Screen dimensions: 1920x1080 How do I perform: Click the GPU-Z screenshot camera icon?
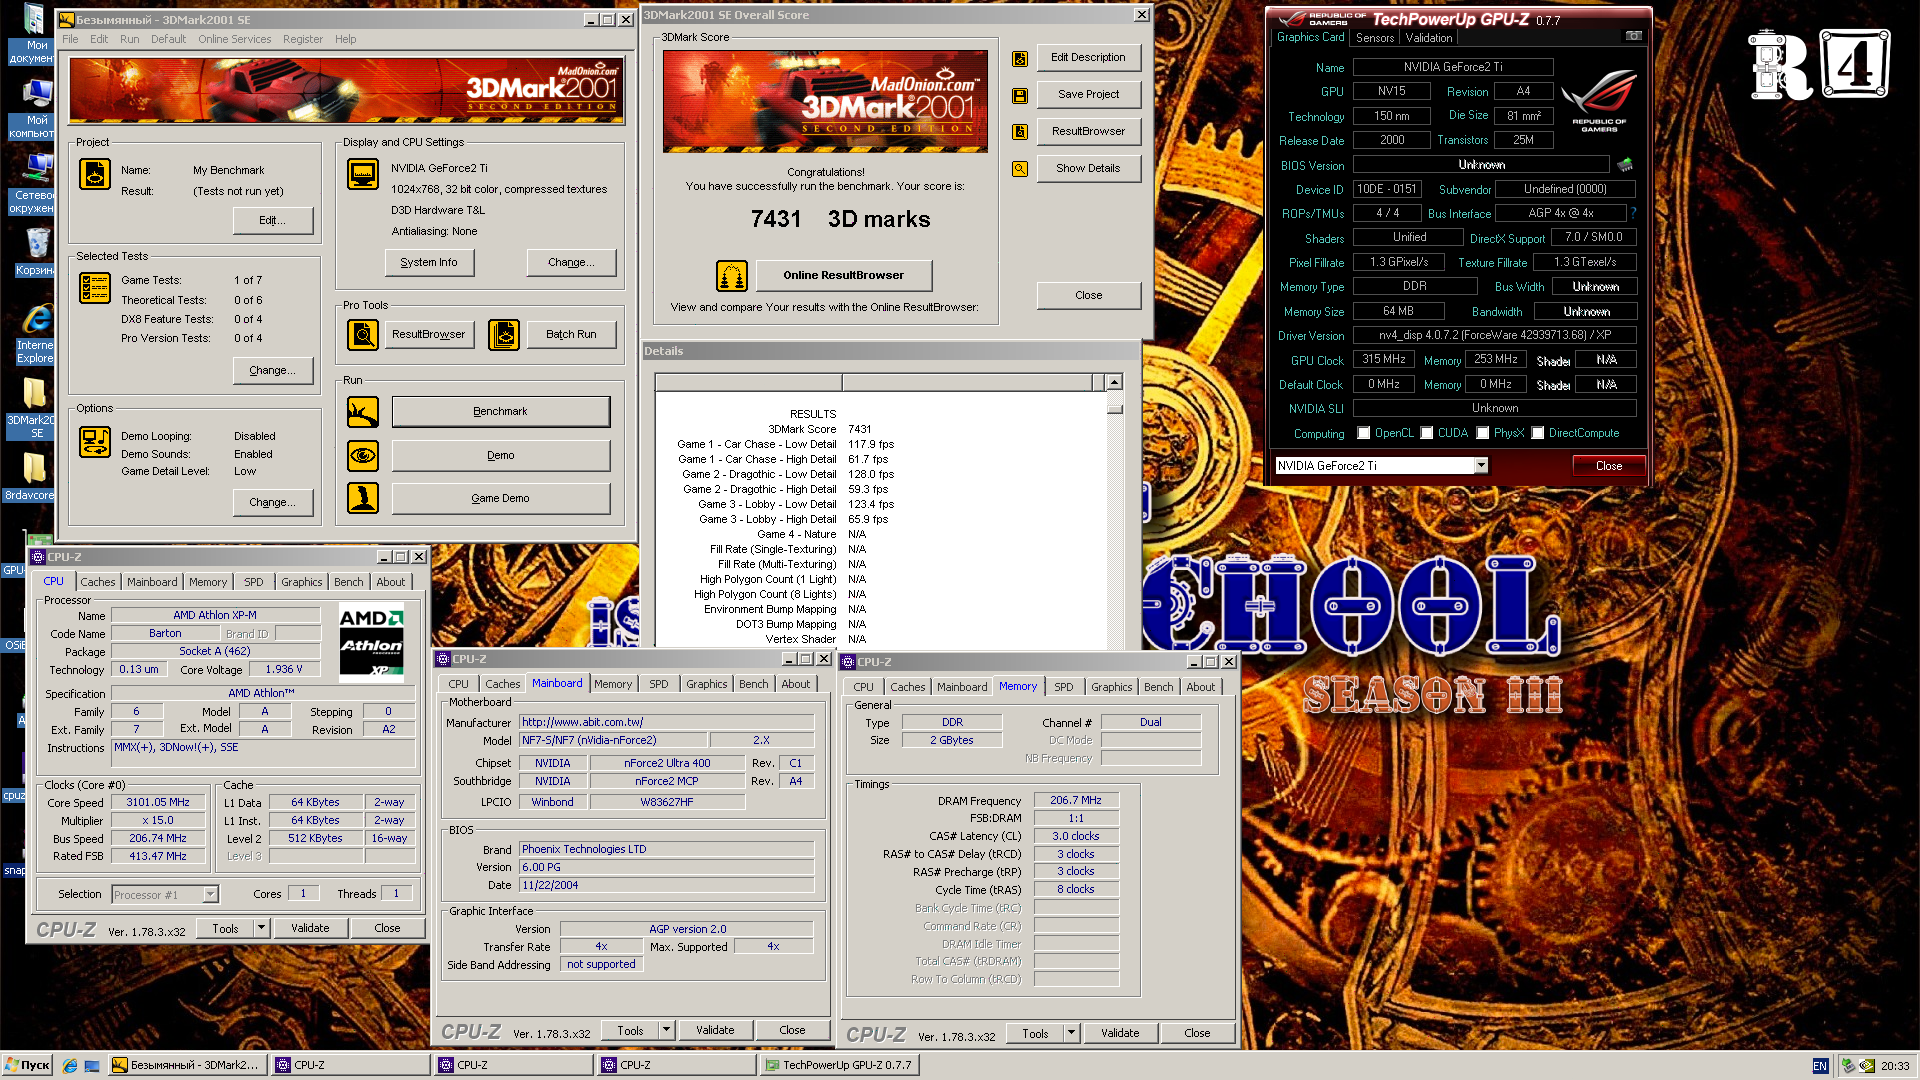[x=1634, y=36]
